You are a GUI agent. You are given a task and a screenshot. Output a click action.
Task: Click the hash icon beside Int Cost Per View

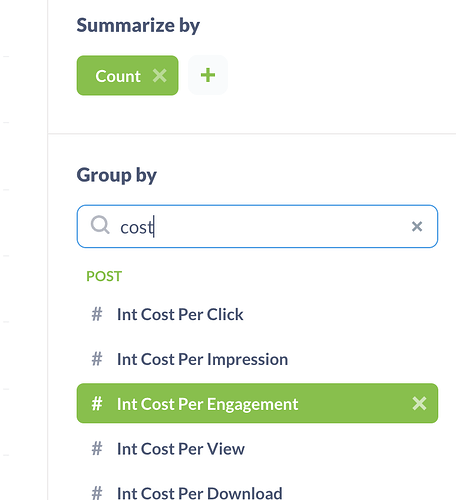[97, 448]
